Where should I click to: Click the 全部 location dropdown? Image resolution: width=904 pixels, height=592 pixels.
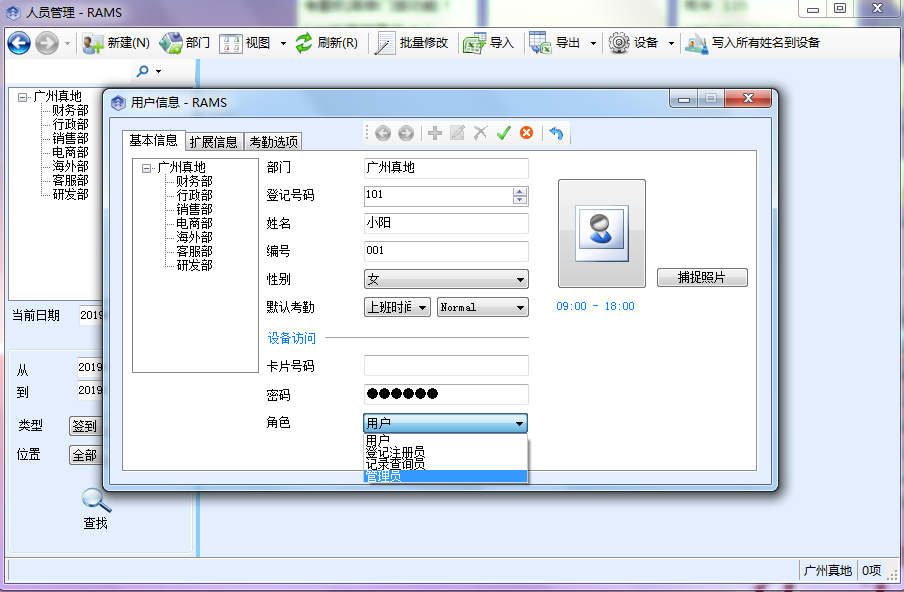click(x=85, y=455)
